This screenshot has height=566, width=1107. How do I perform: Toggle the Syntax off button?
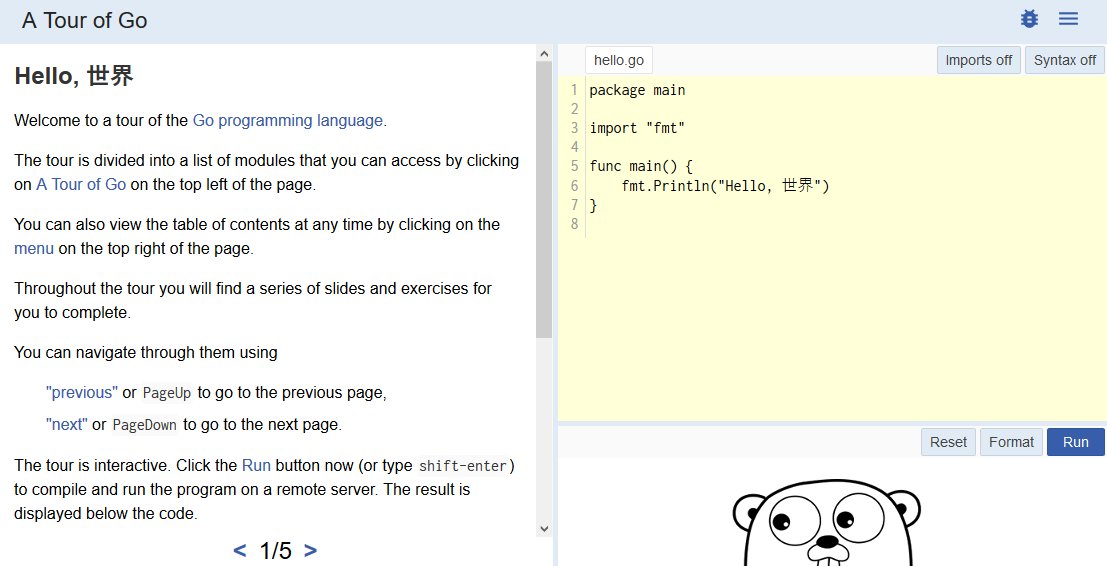(1064, 60)
